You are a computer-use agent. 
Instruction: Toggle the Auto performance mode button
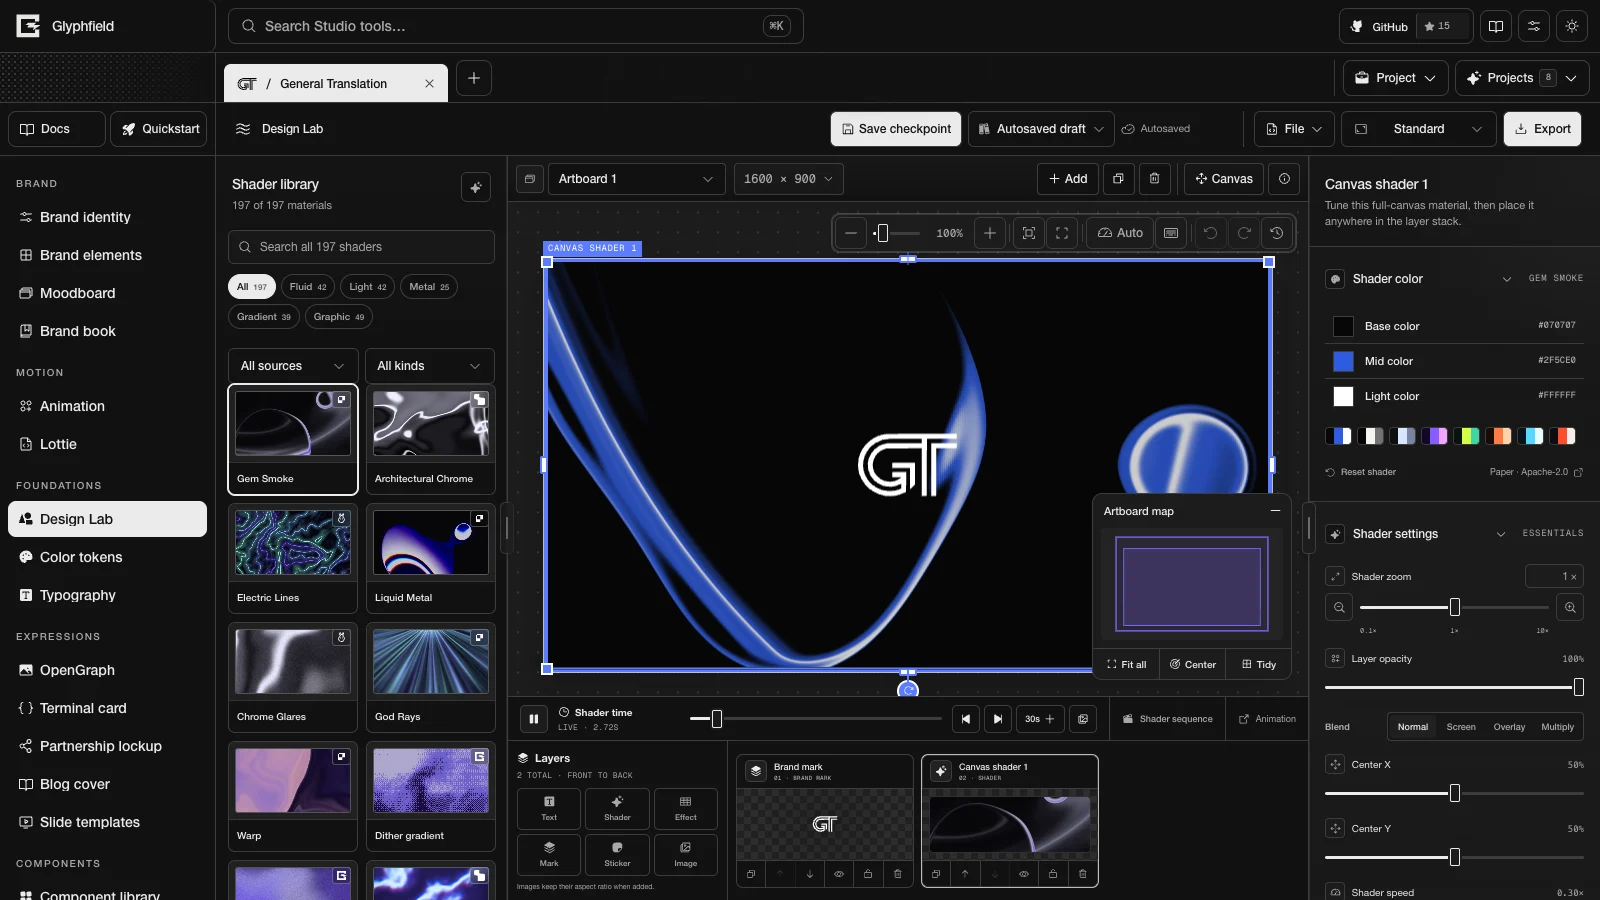(x=1120, y=233)
